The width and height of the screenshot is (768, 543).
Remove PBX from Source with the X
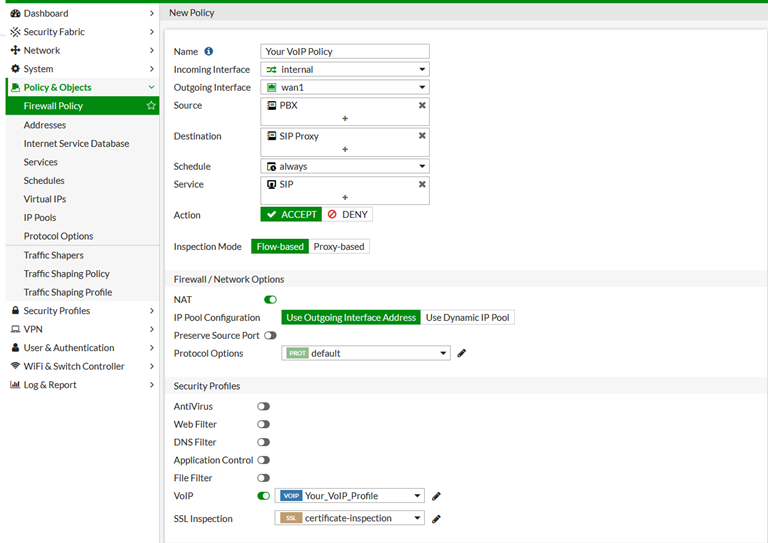pyautogui.click(x=422, y=105)
